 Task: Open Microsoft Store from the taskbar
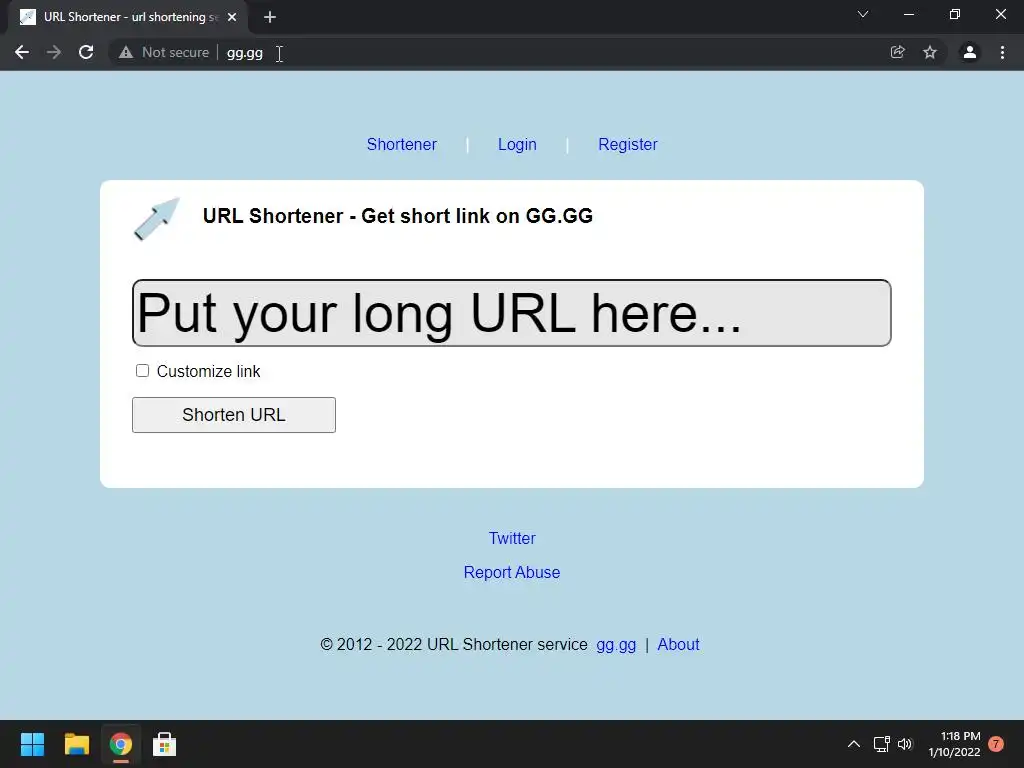(x=165, y=744)
